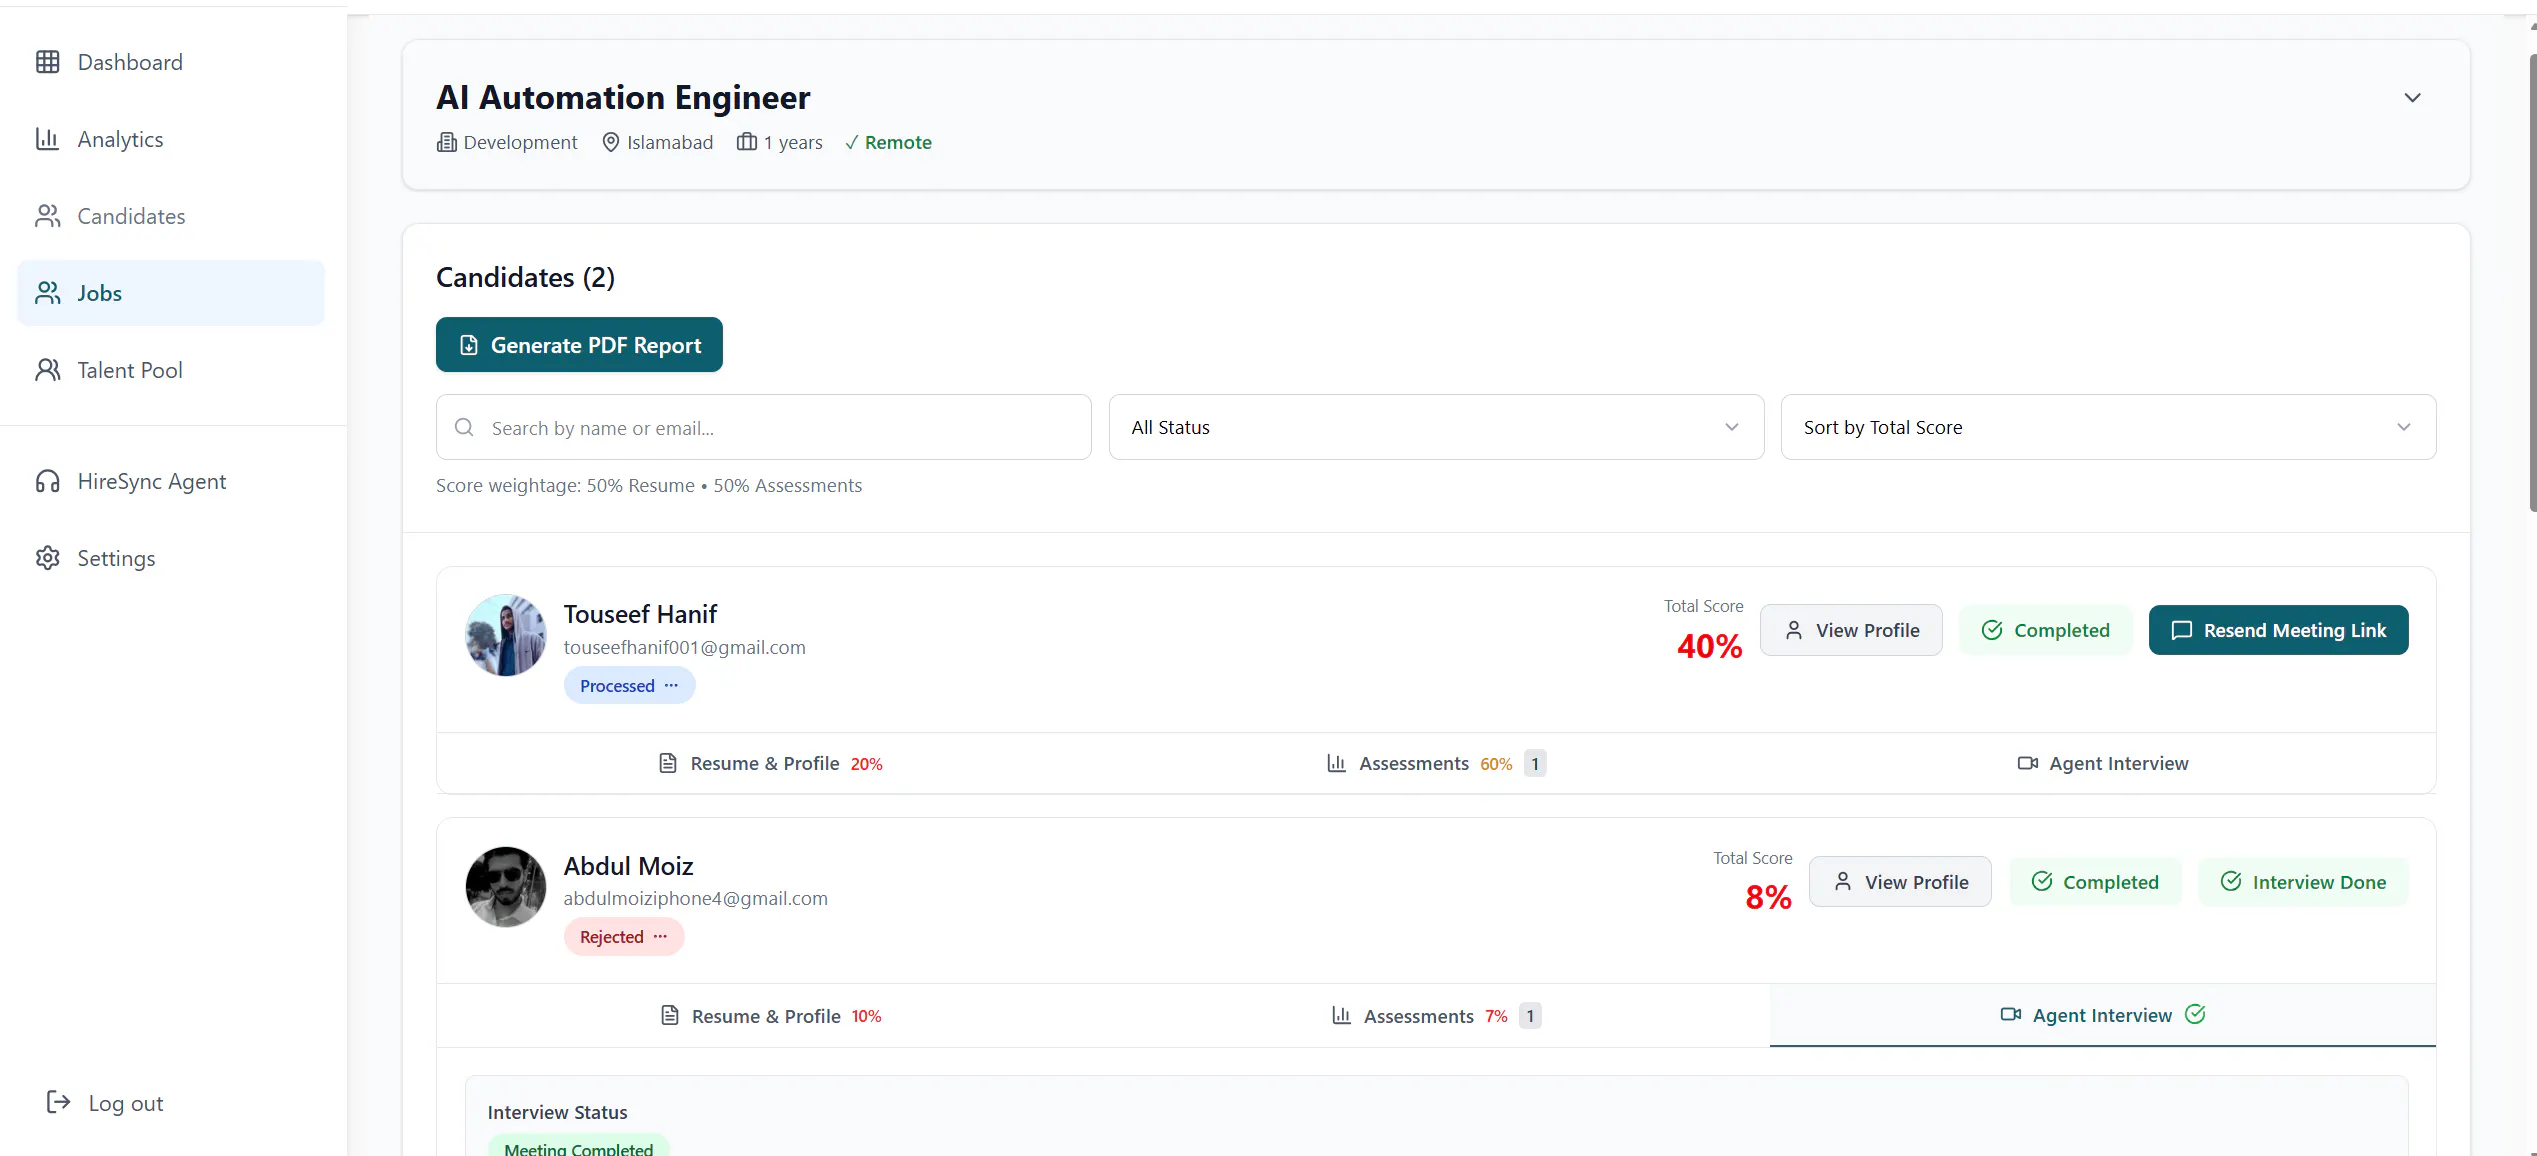The image size is (2537, 1156).
Task: Click the green check after Abdul's Agent Interview
Action: (x=2196, y=1014)
